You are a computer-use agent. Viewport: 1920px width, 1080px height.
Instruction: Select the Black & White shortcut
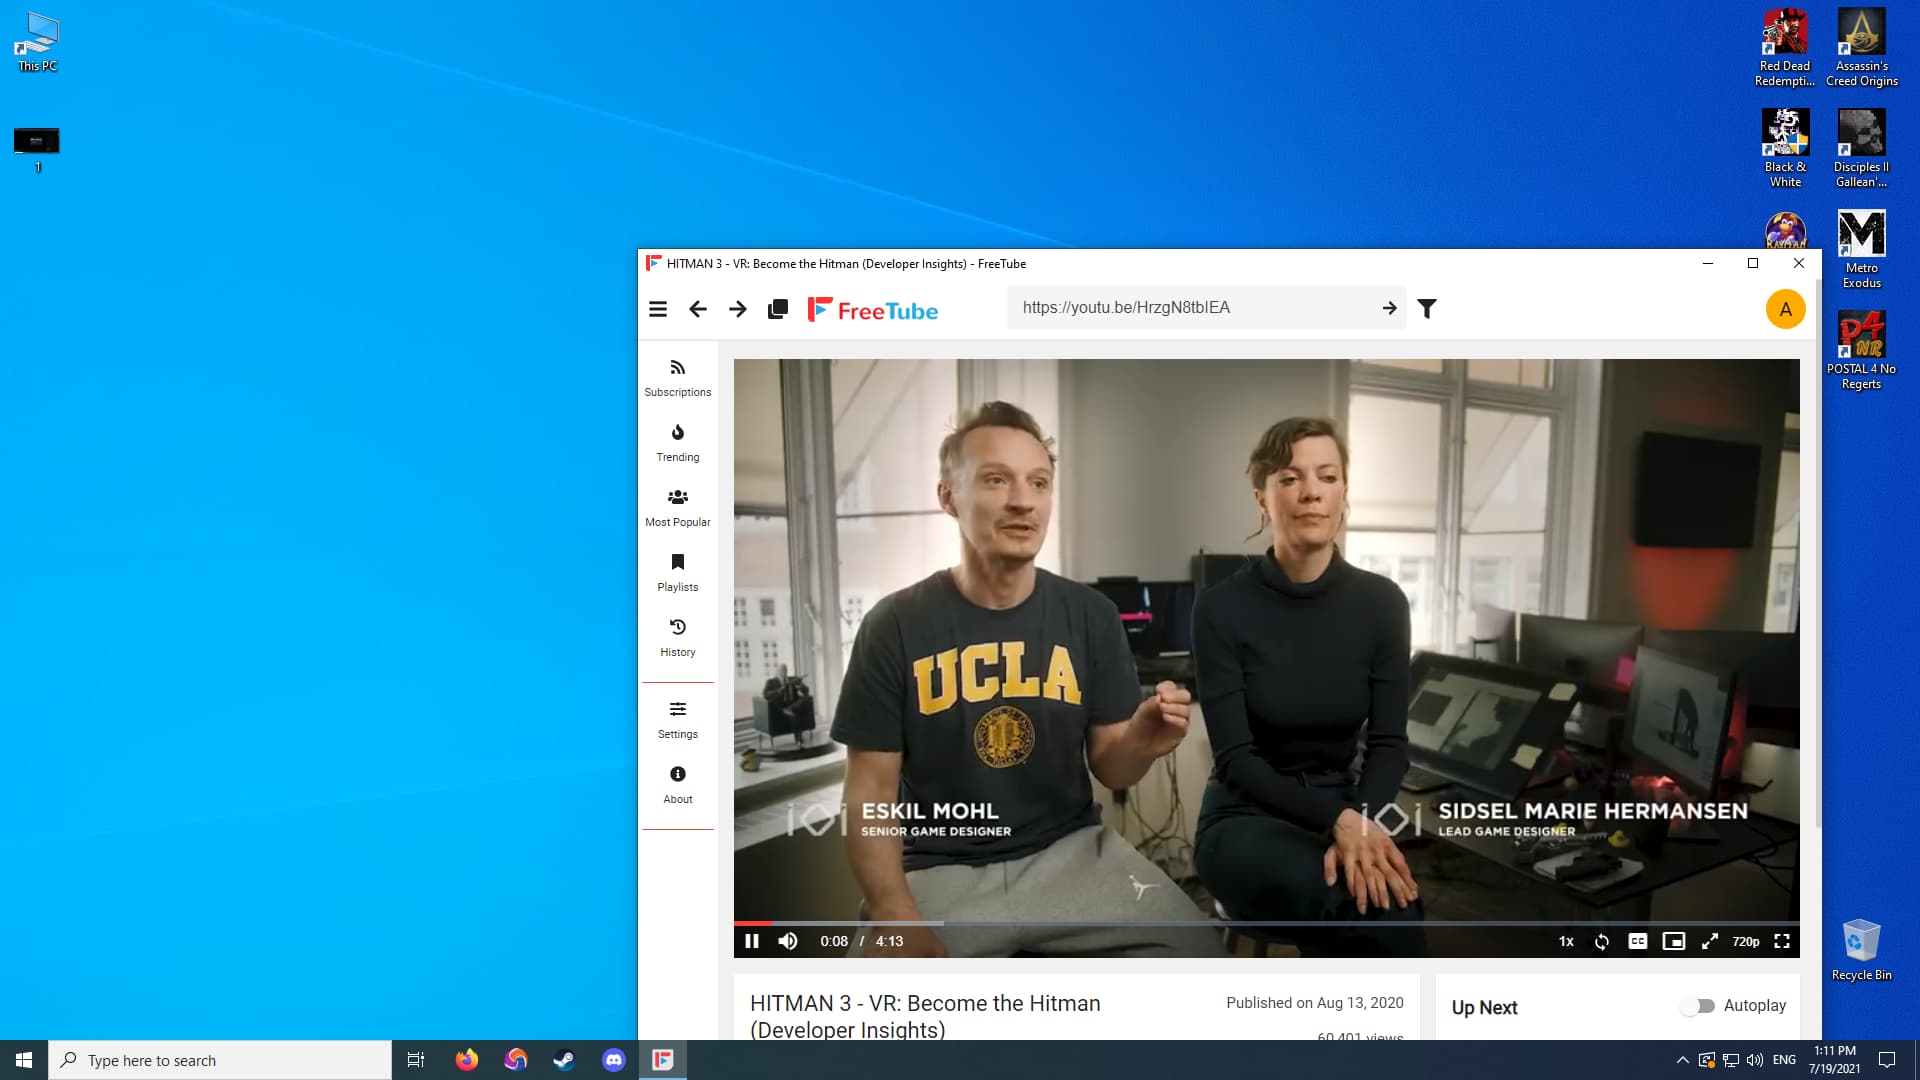[1785, 149]
